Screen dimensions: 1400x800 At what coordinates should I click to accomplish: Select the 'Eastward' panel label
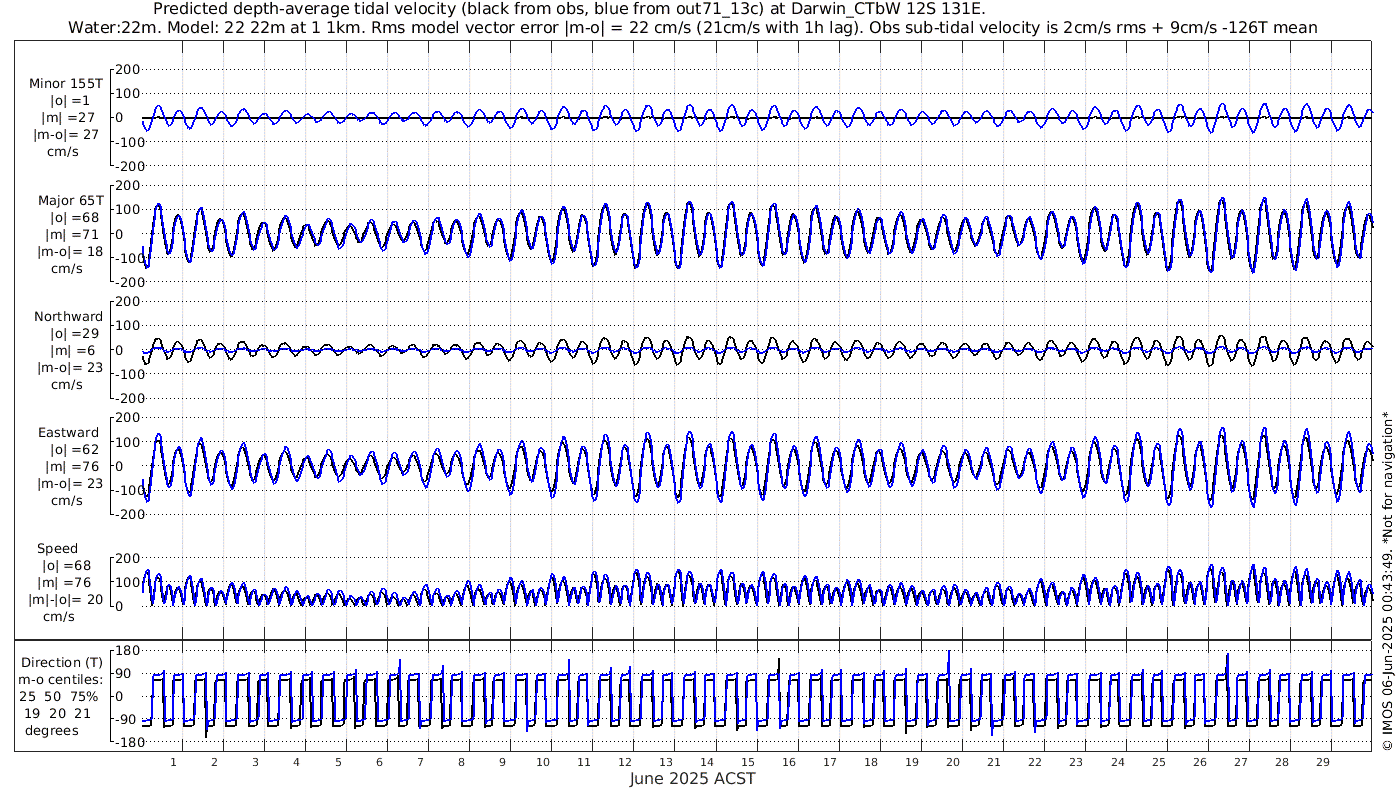click(68, 433)
